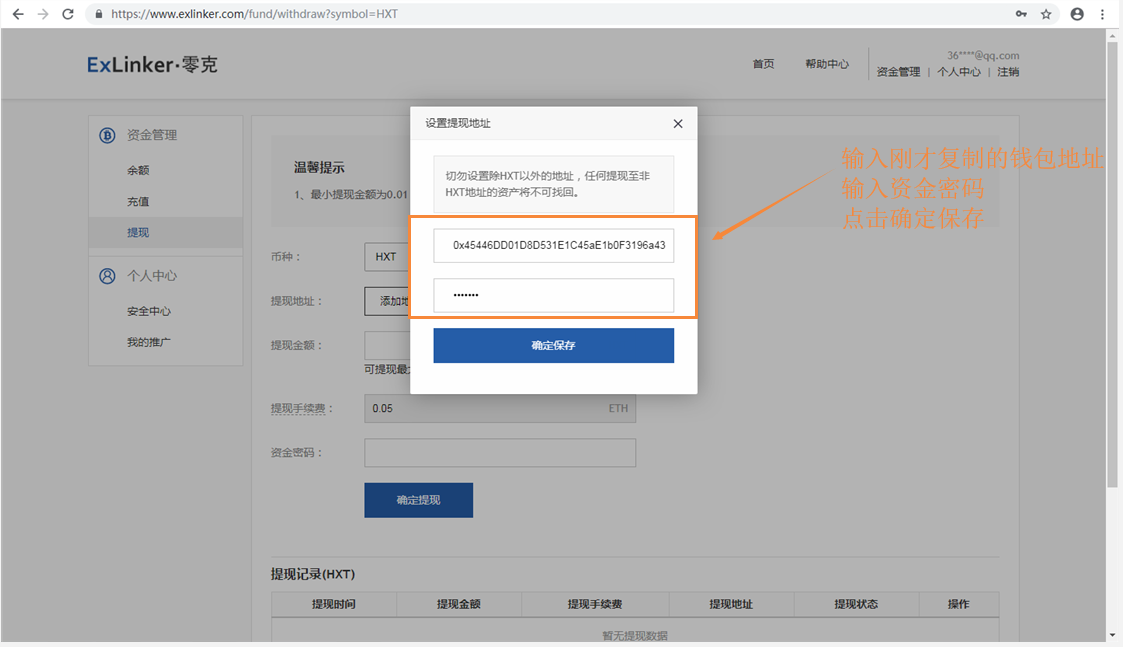1123x647 pixels.
Task: Click the 个人中心 person icon in sidebar
Action: click(107, 276)
